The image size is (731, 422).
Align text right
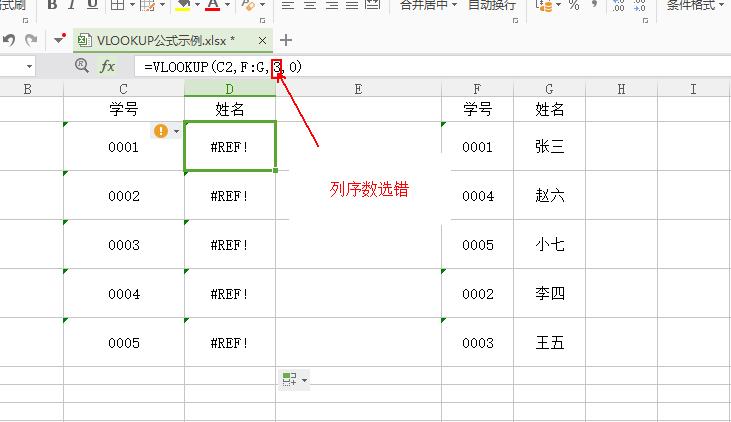331,5
